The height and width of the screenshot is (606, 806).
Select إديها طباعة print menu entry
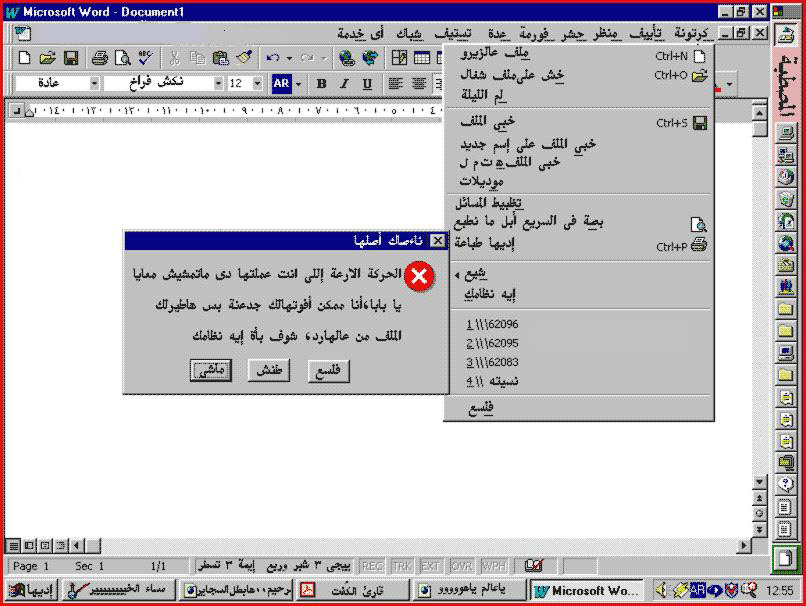point(579,244)
